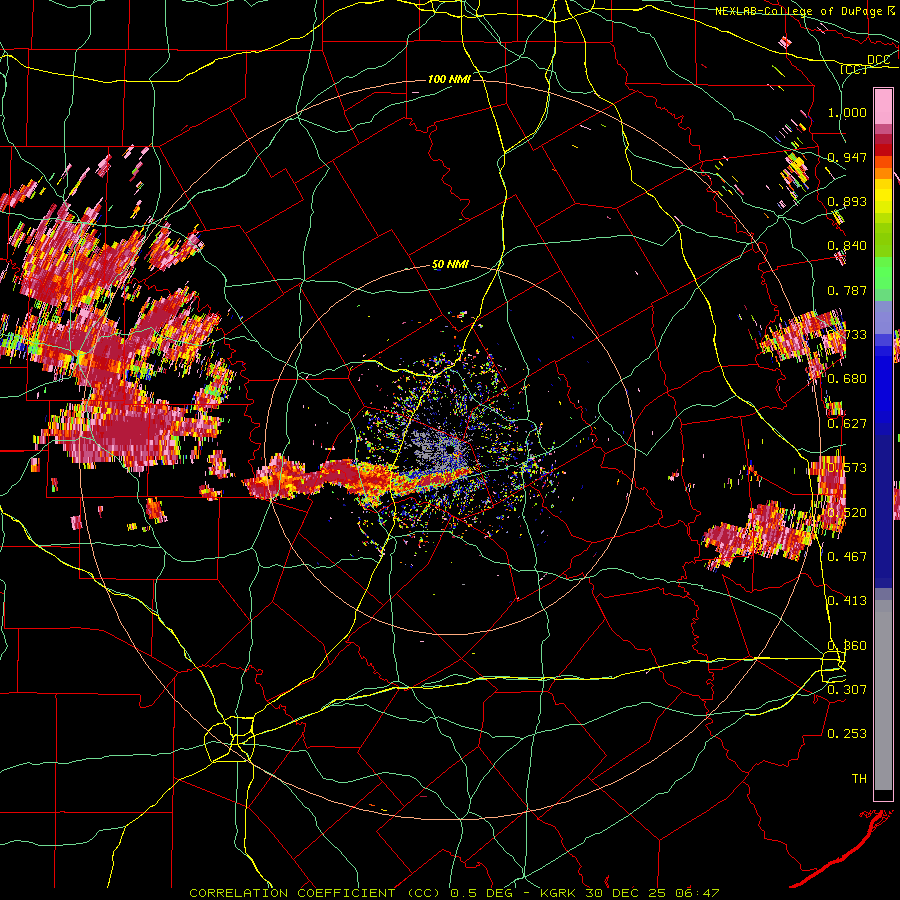The image size is (900, 900).
Task: Click the 1.000 value on the color scale
Action: coord(847,112)
